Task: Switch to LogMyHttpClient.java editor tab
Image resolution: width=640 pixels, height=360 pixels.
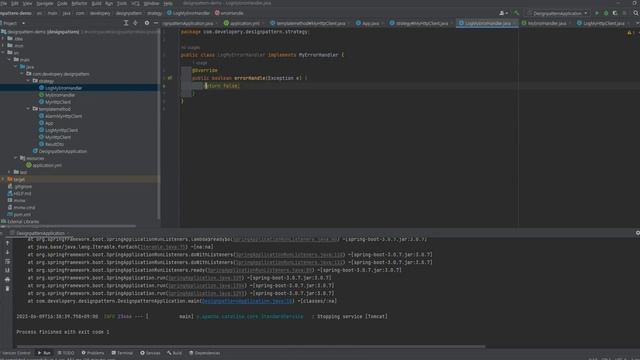Action: pyautogui.click(x=603, y=23)
